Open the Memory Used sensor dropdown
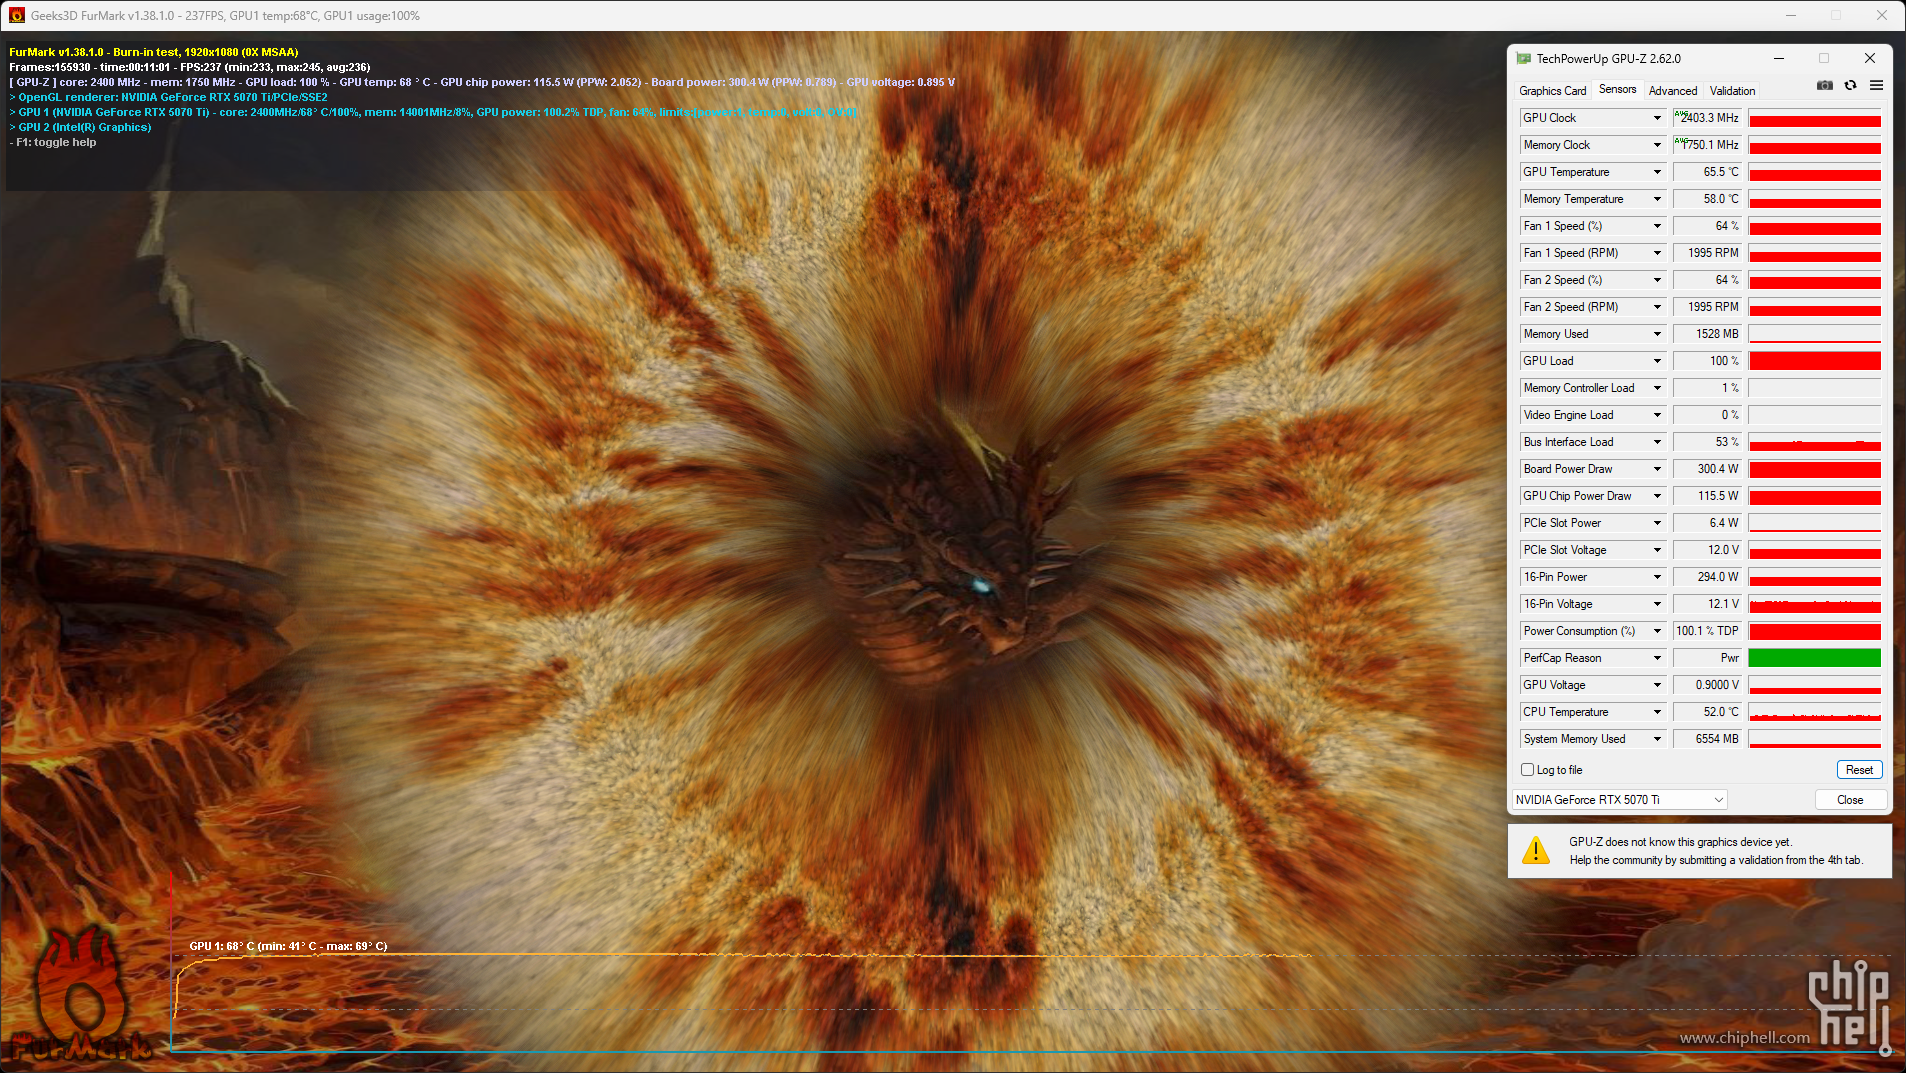This screenshot has height=1073, width=1906. coord(1657,334)
